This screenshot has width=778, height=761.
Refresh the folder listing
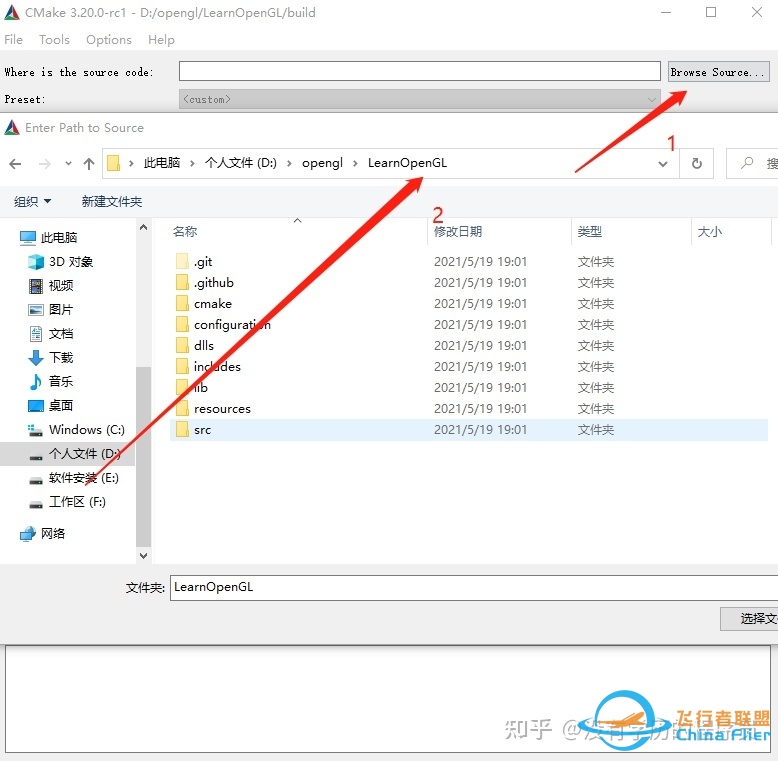point(697,163)
